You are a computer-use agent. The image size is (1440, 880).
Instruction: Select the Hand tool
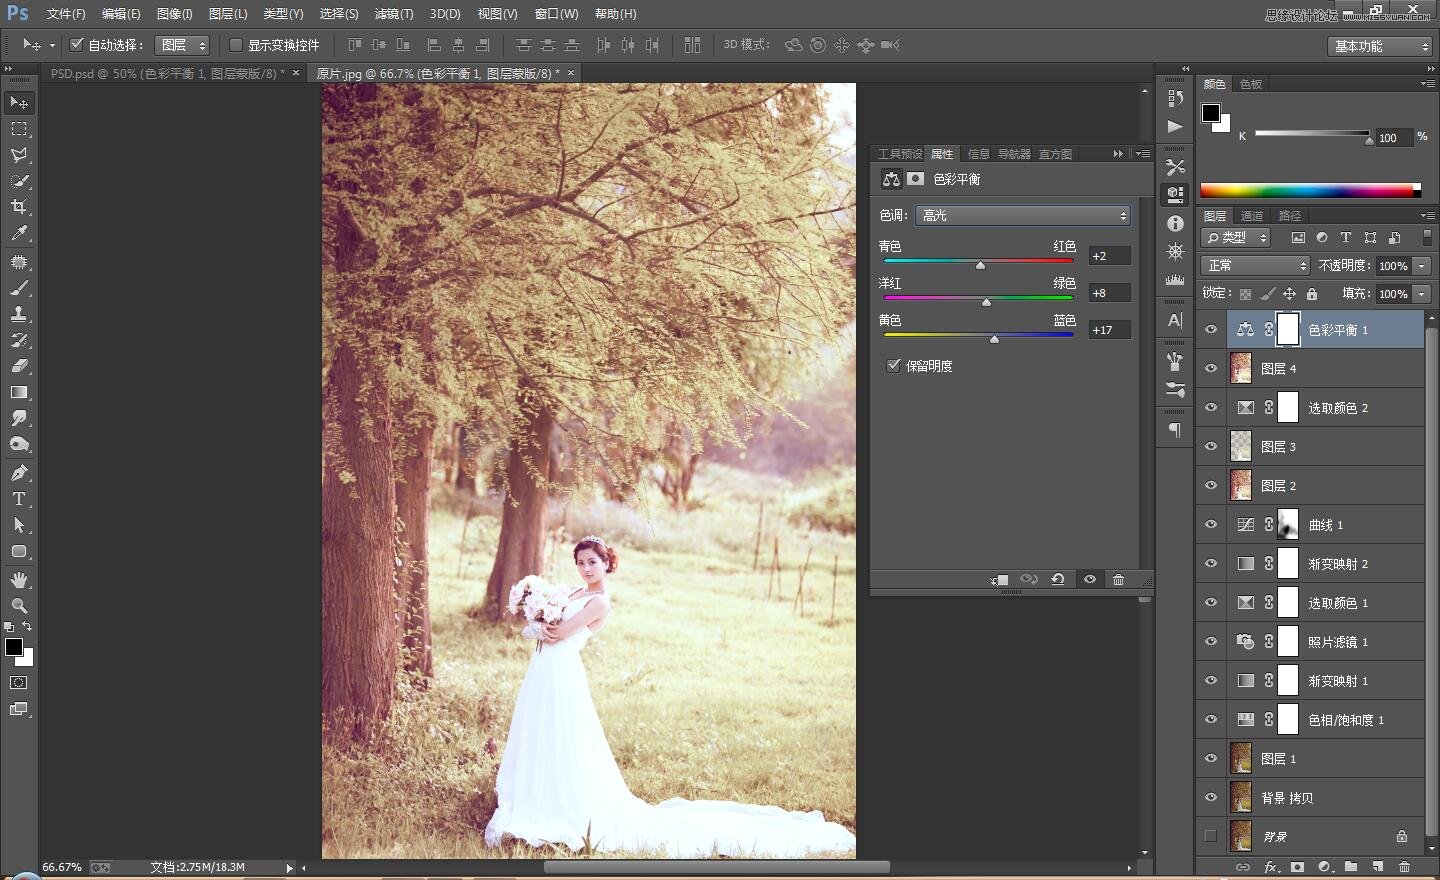click(19, 580)
